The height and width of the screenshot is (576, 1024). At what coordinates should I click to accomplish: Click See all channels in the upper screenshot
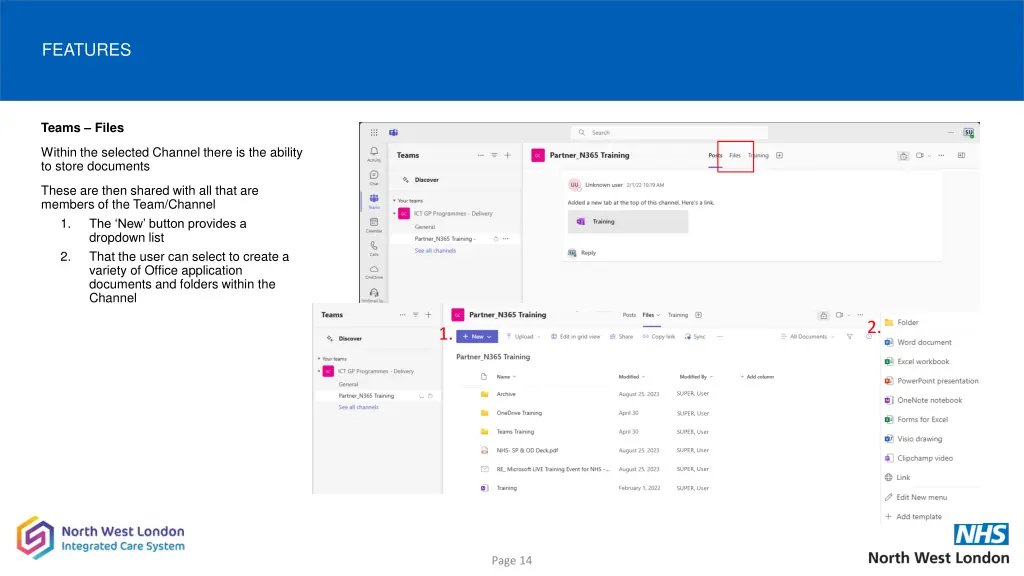click(435, 251)
